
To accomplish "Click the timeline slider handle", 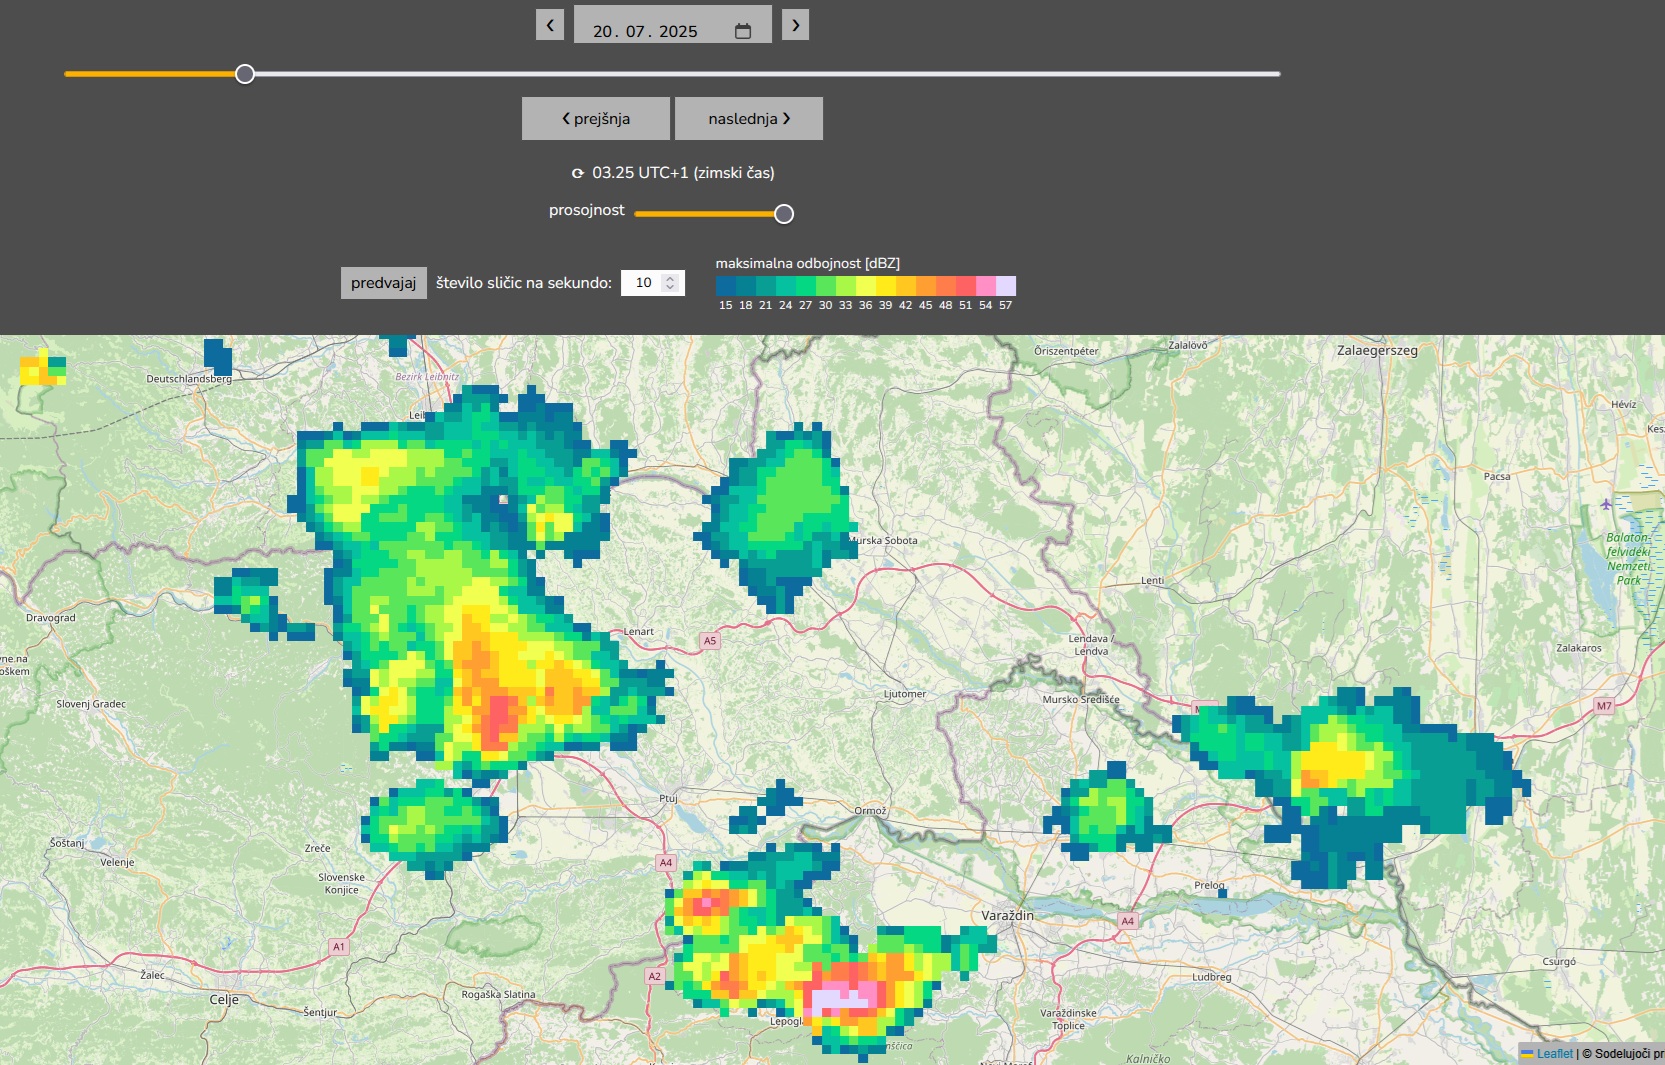I will pyautogui.click(x=245, y=74).
